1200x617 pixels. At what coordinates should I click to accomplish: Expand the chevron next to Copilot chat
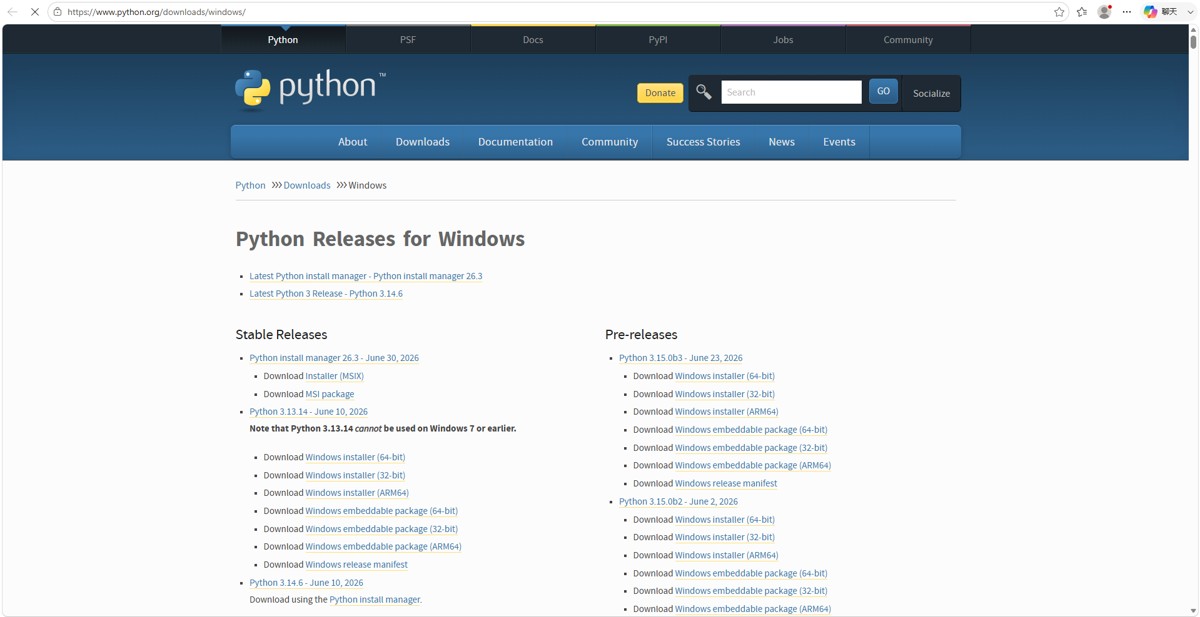[1190, 12]
